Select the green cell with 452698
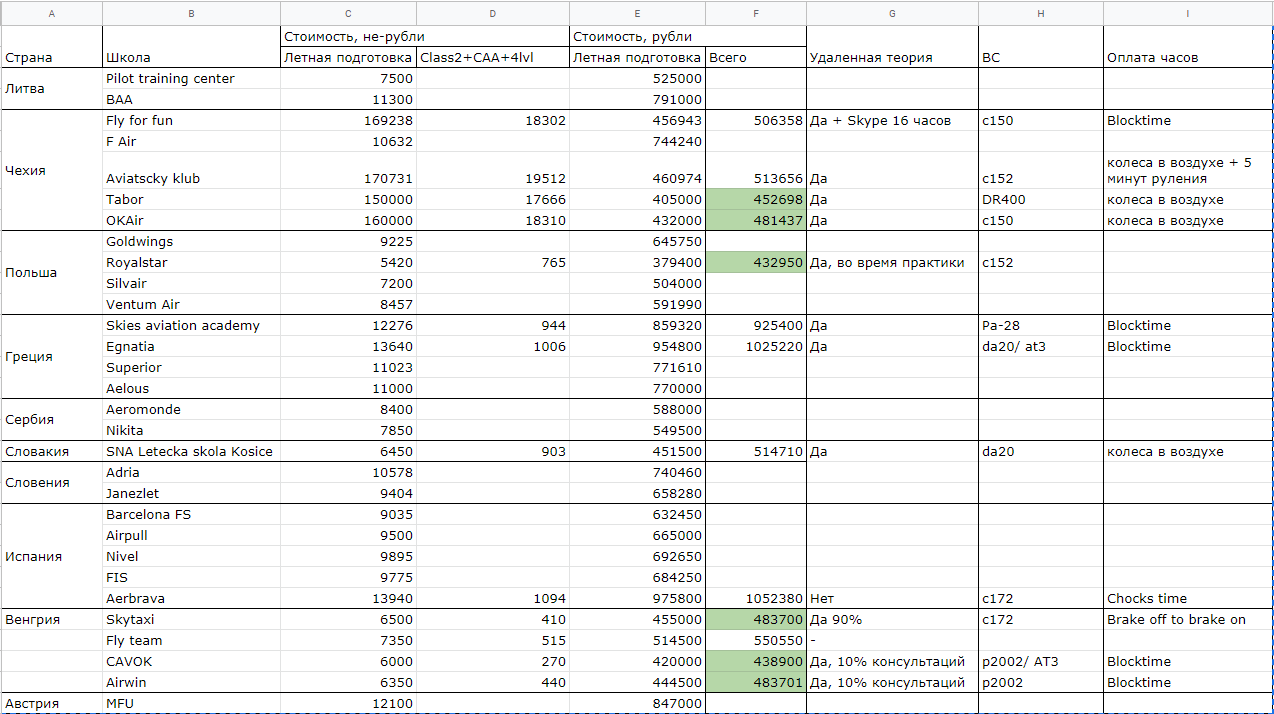The height and width of the screenshot is (714, 1274). coord(755,199)
